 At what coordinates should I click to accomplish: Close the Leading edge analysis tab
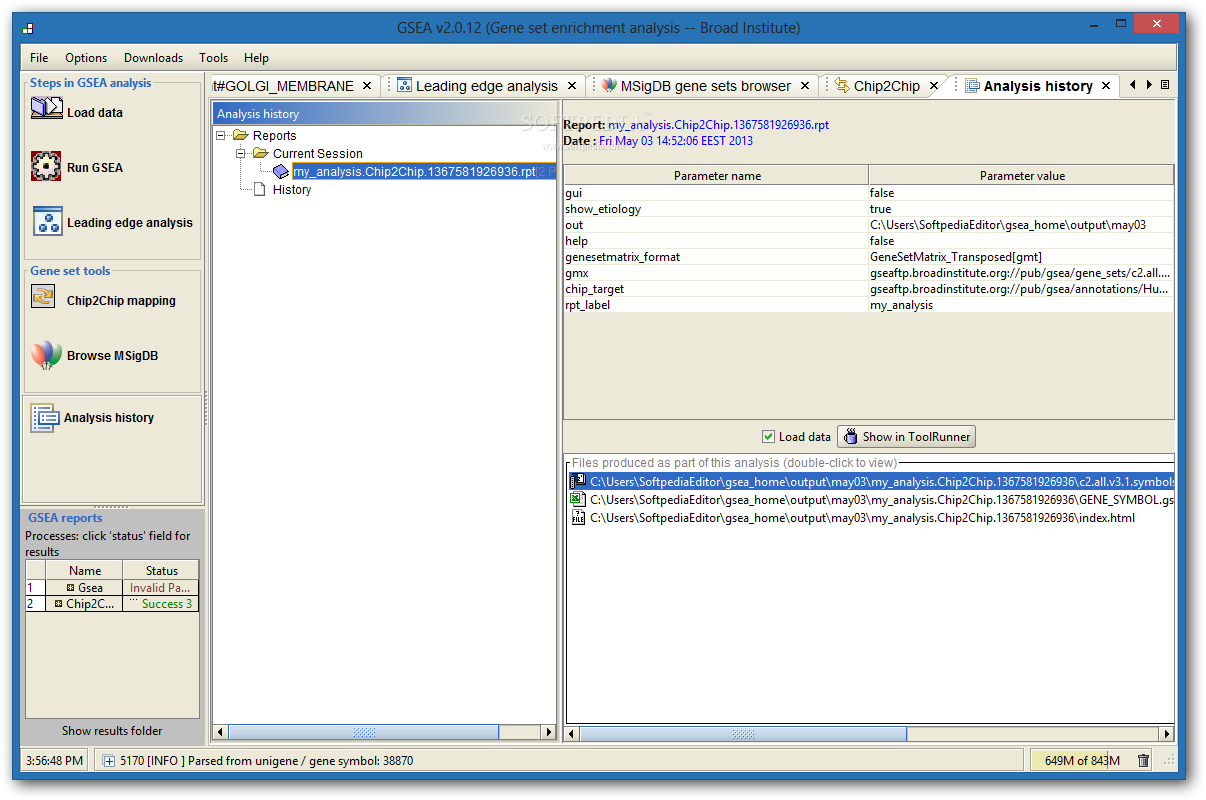(x=572, y=86)
